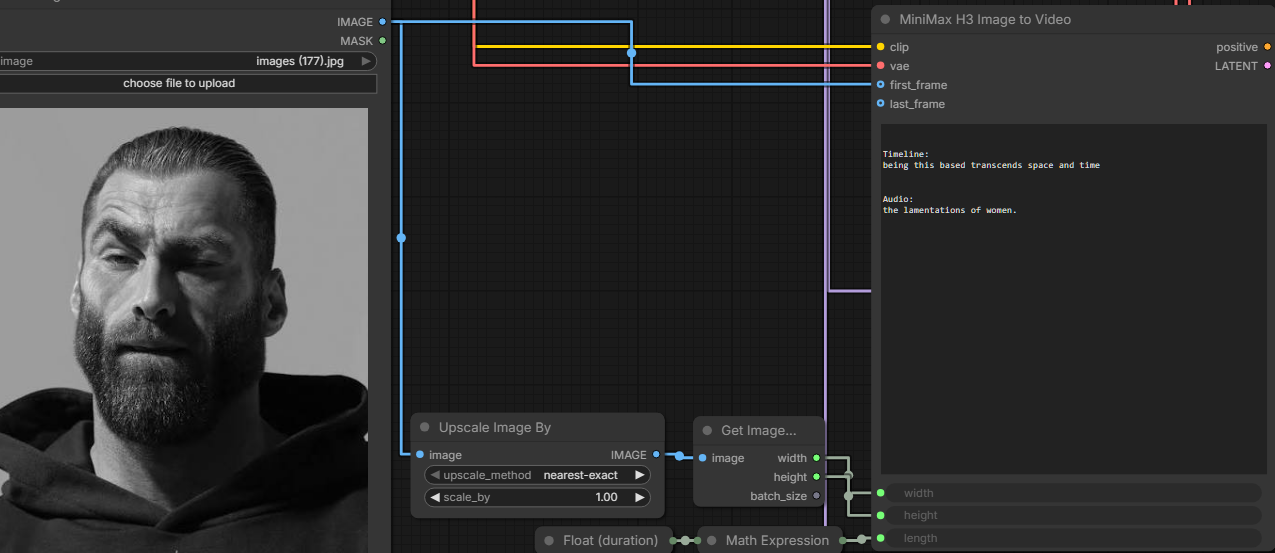Click the link midpoint on the first_frame wire
The width and height of the screenshot is (1275, 553).
click(x=631, y=53)
